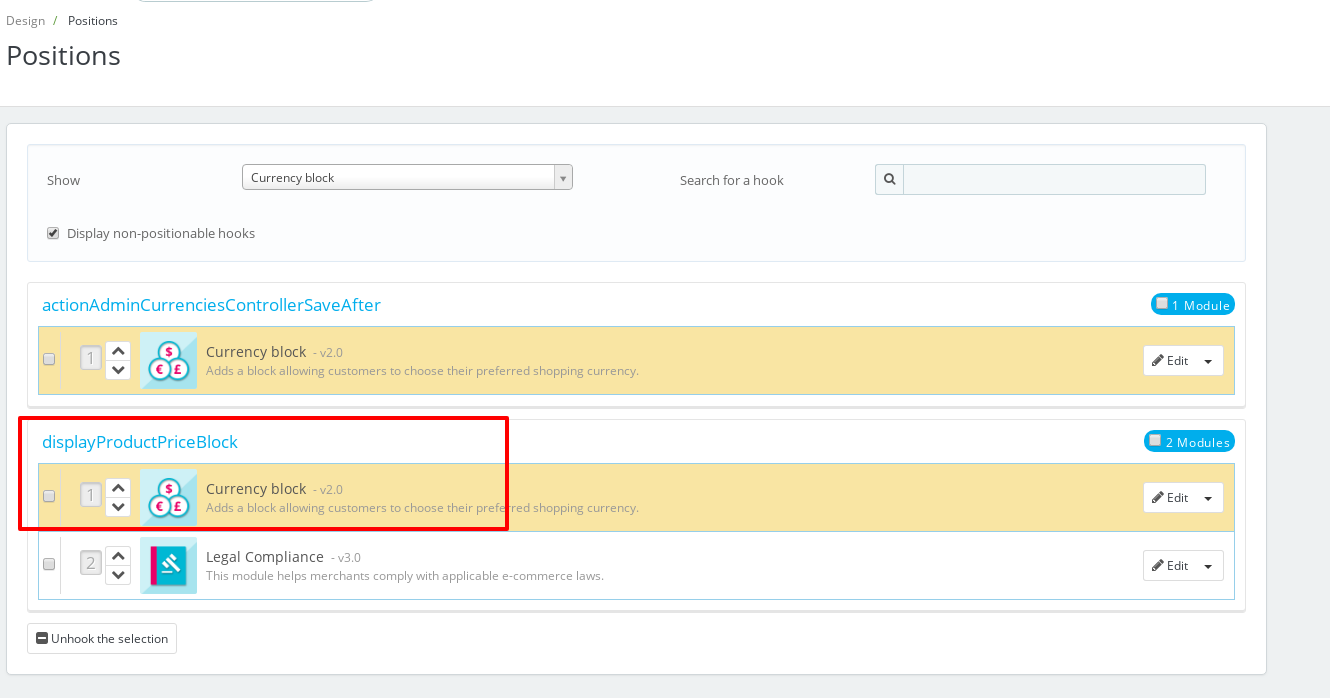Edit Currency block in displayProductPriceBlock
This screenshot has height=698, width=1330.
(x=1170, y=498)
